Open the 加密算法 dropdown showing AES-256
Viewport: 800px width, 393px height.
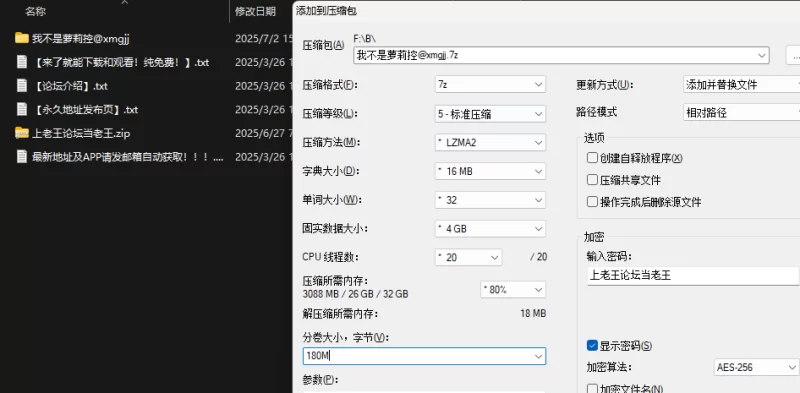click(756, 367)
